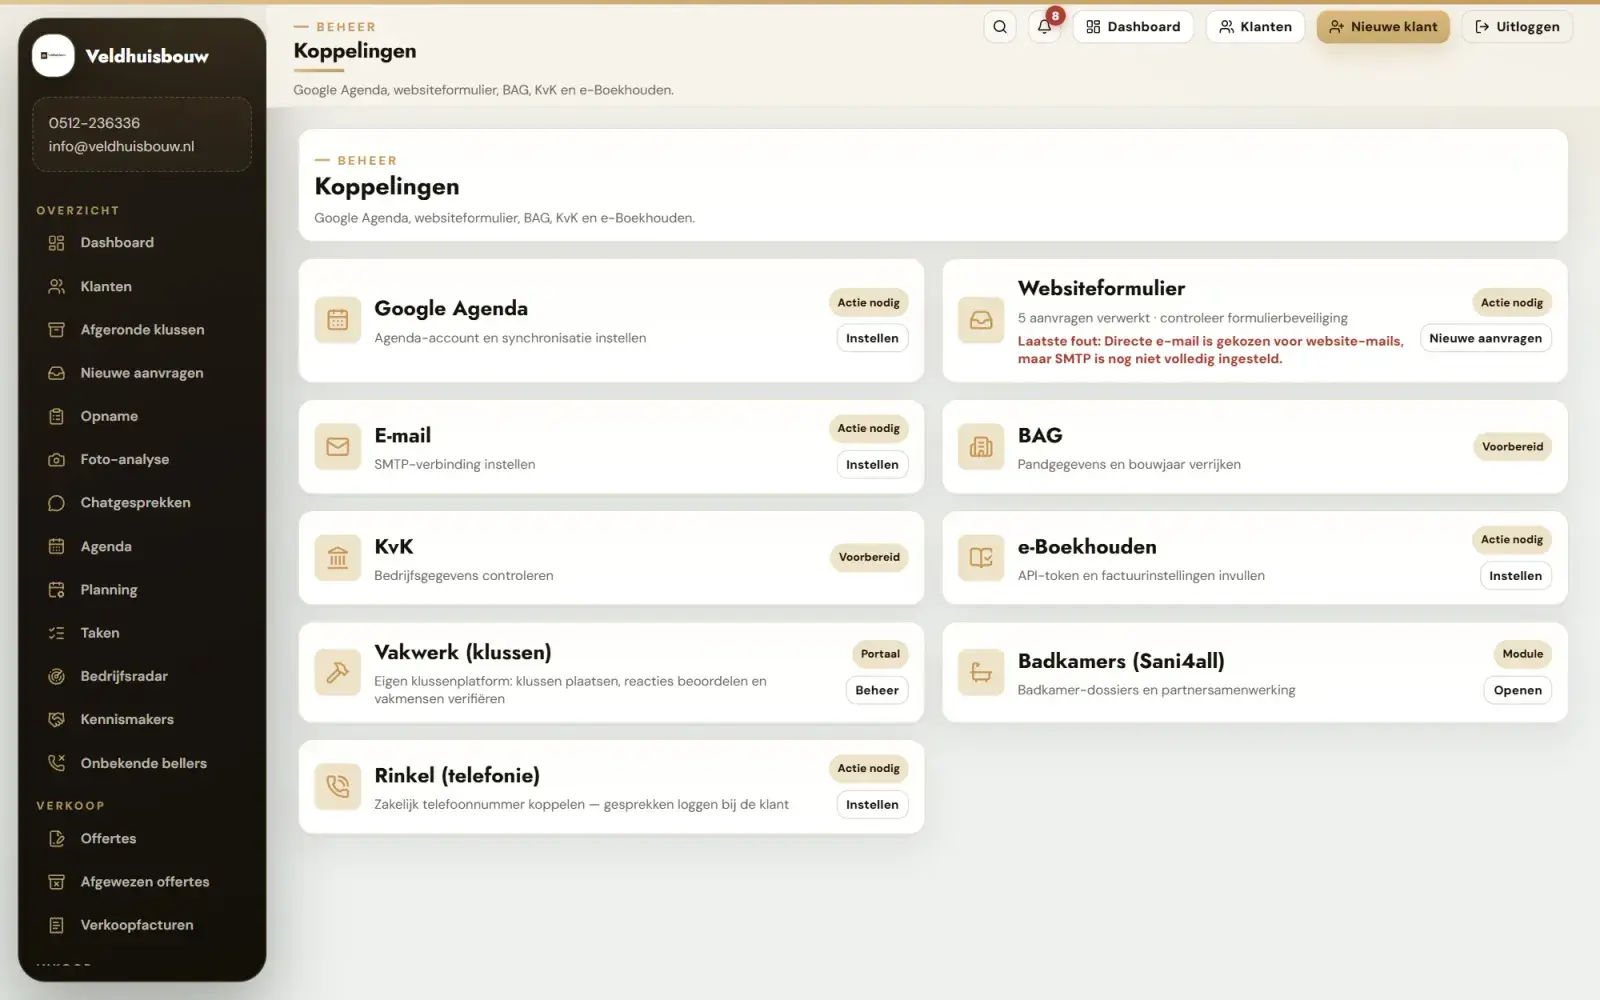Click Instellen on the Rinkel card
The width and height of the screenshot is (1600, 1000).
click(872, 805)
